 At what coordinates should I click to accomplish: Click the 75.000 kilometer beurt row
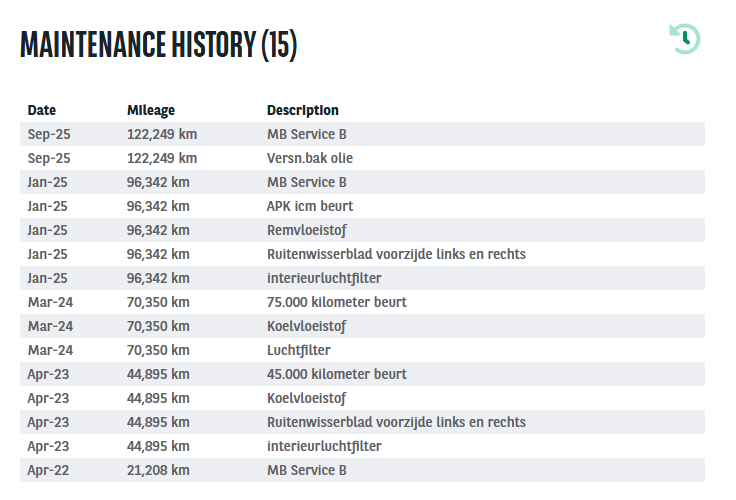(362, 301)
